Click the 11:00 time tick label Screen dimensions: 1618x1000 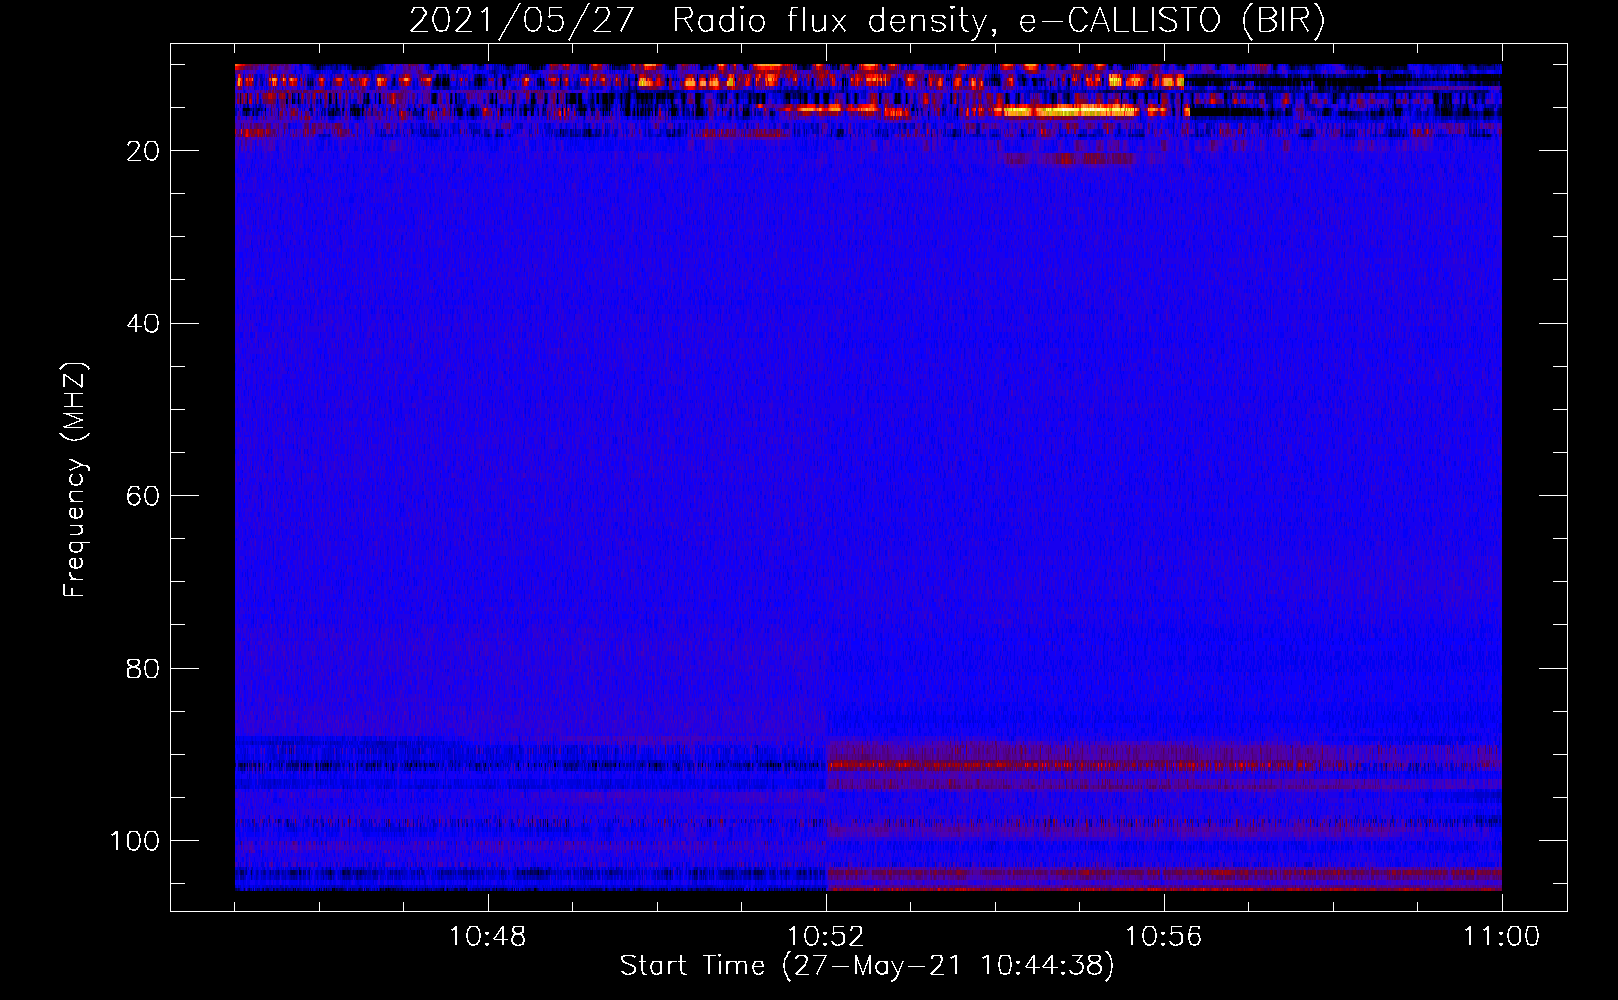click(x=1502, y=937)
